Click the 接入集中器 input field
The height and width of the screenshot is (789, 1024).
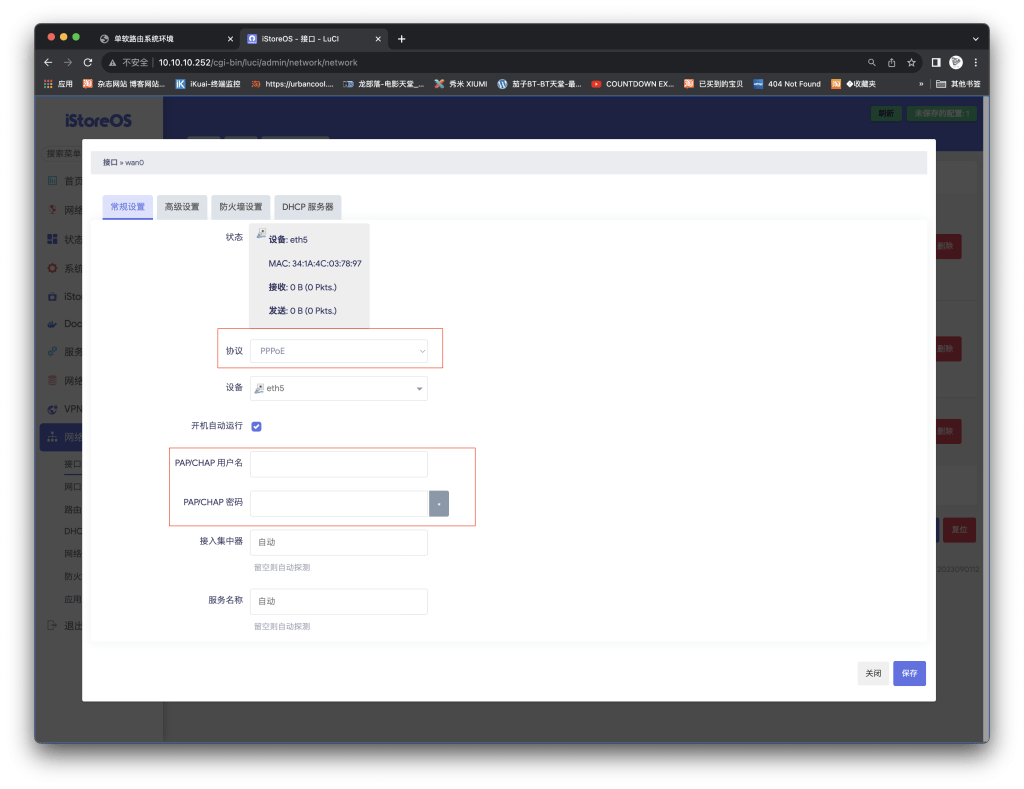tap(339, 542)
